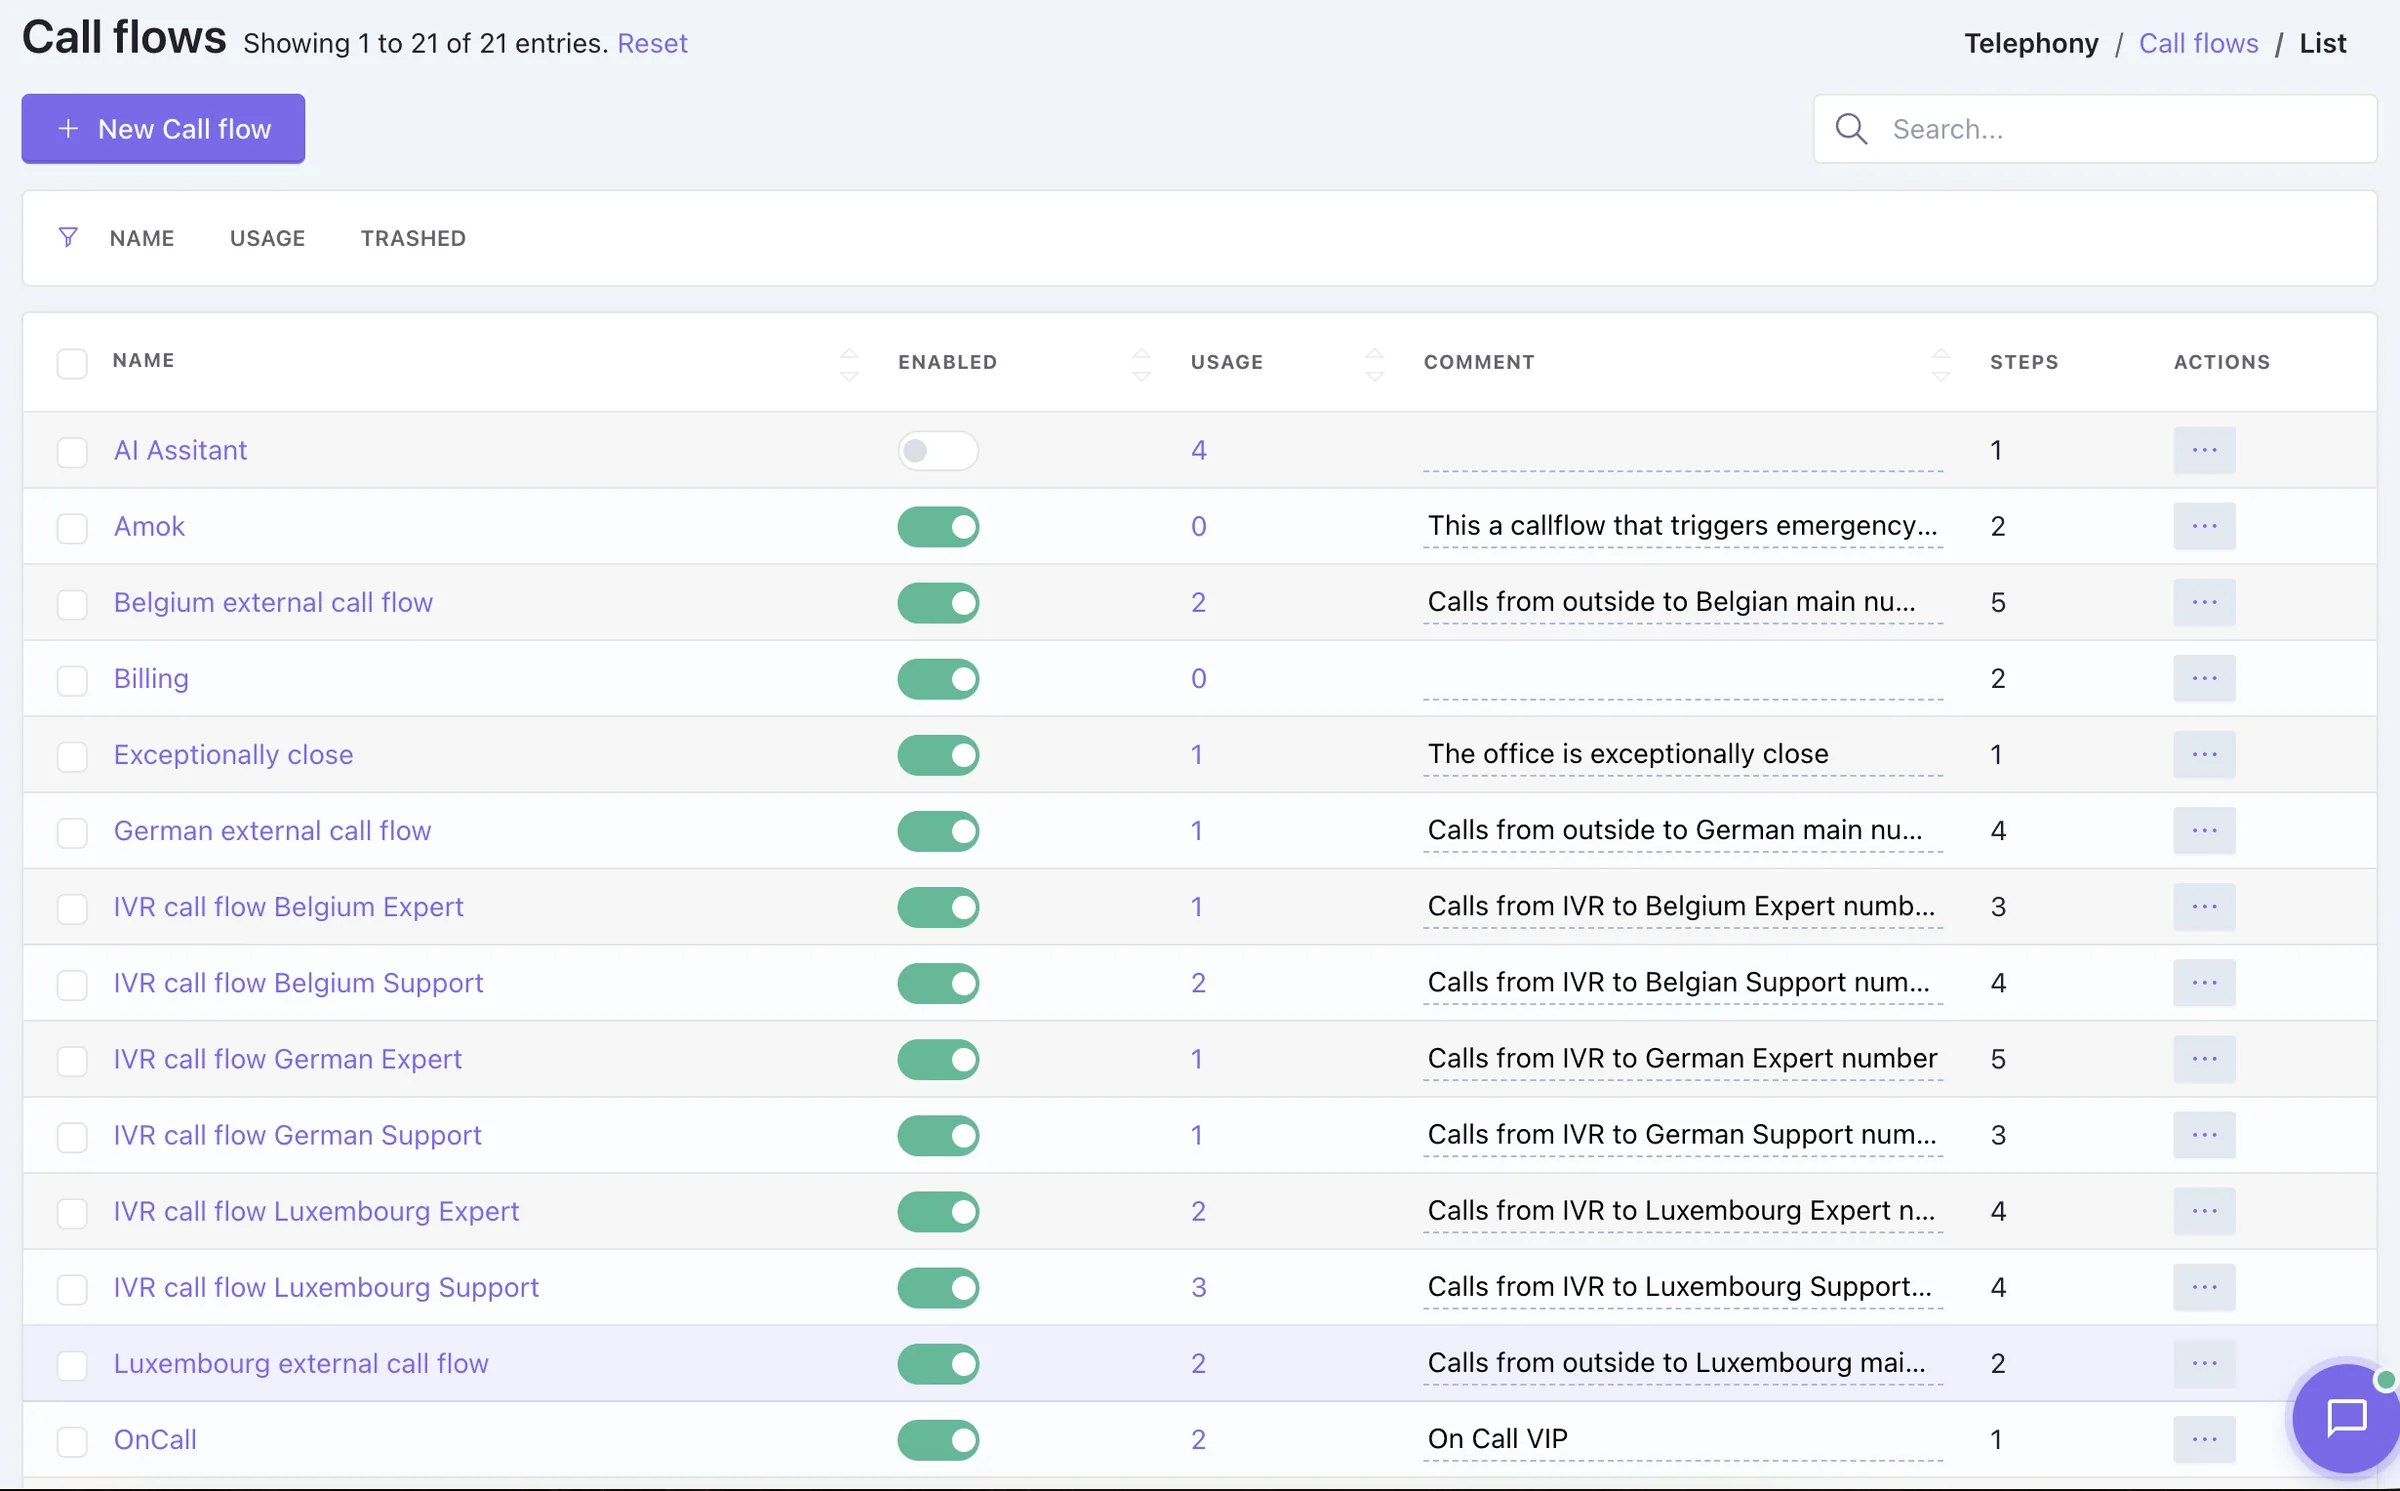Open the OnCall call flow link
Screen dimensions: 2400x1491
click(155, 1439)
